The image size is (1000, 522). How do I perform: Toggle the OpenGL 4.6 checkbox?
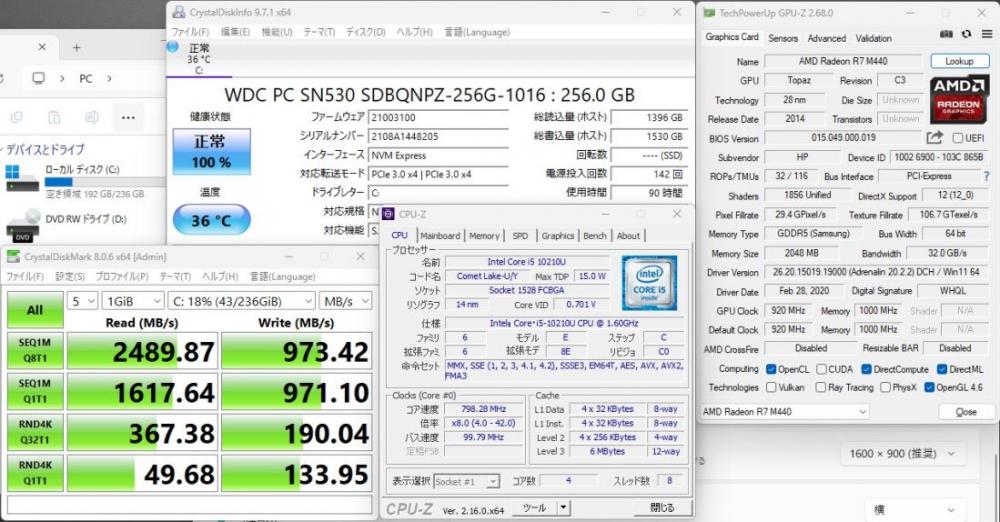click(x=929, y=387)
